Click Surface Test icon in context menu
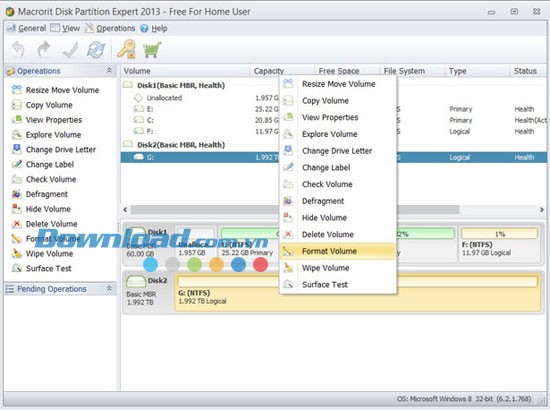This screenshot has width=550, height=410. point(288,284)
